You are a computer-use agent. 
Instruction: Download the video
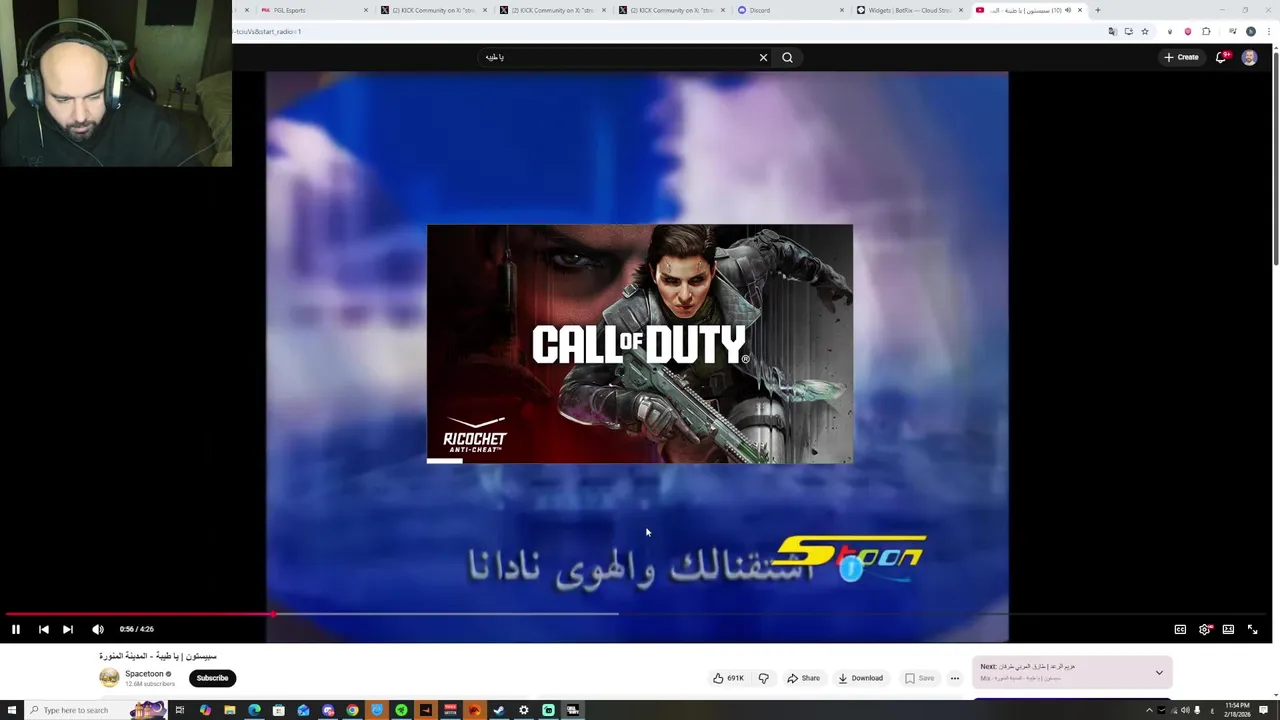coord(861,678)
